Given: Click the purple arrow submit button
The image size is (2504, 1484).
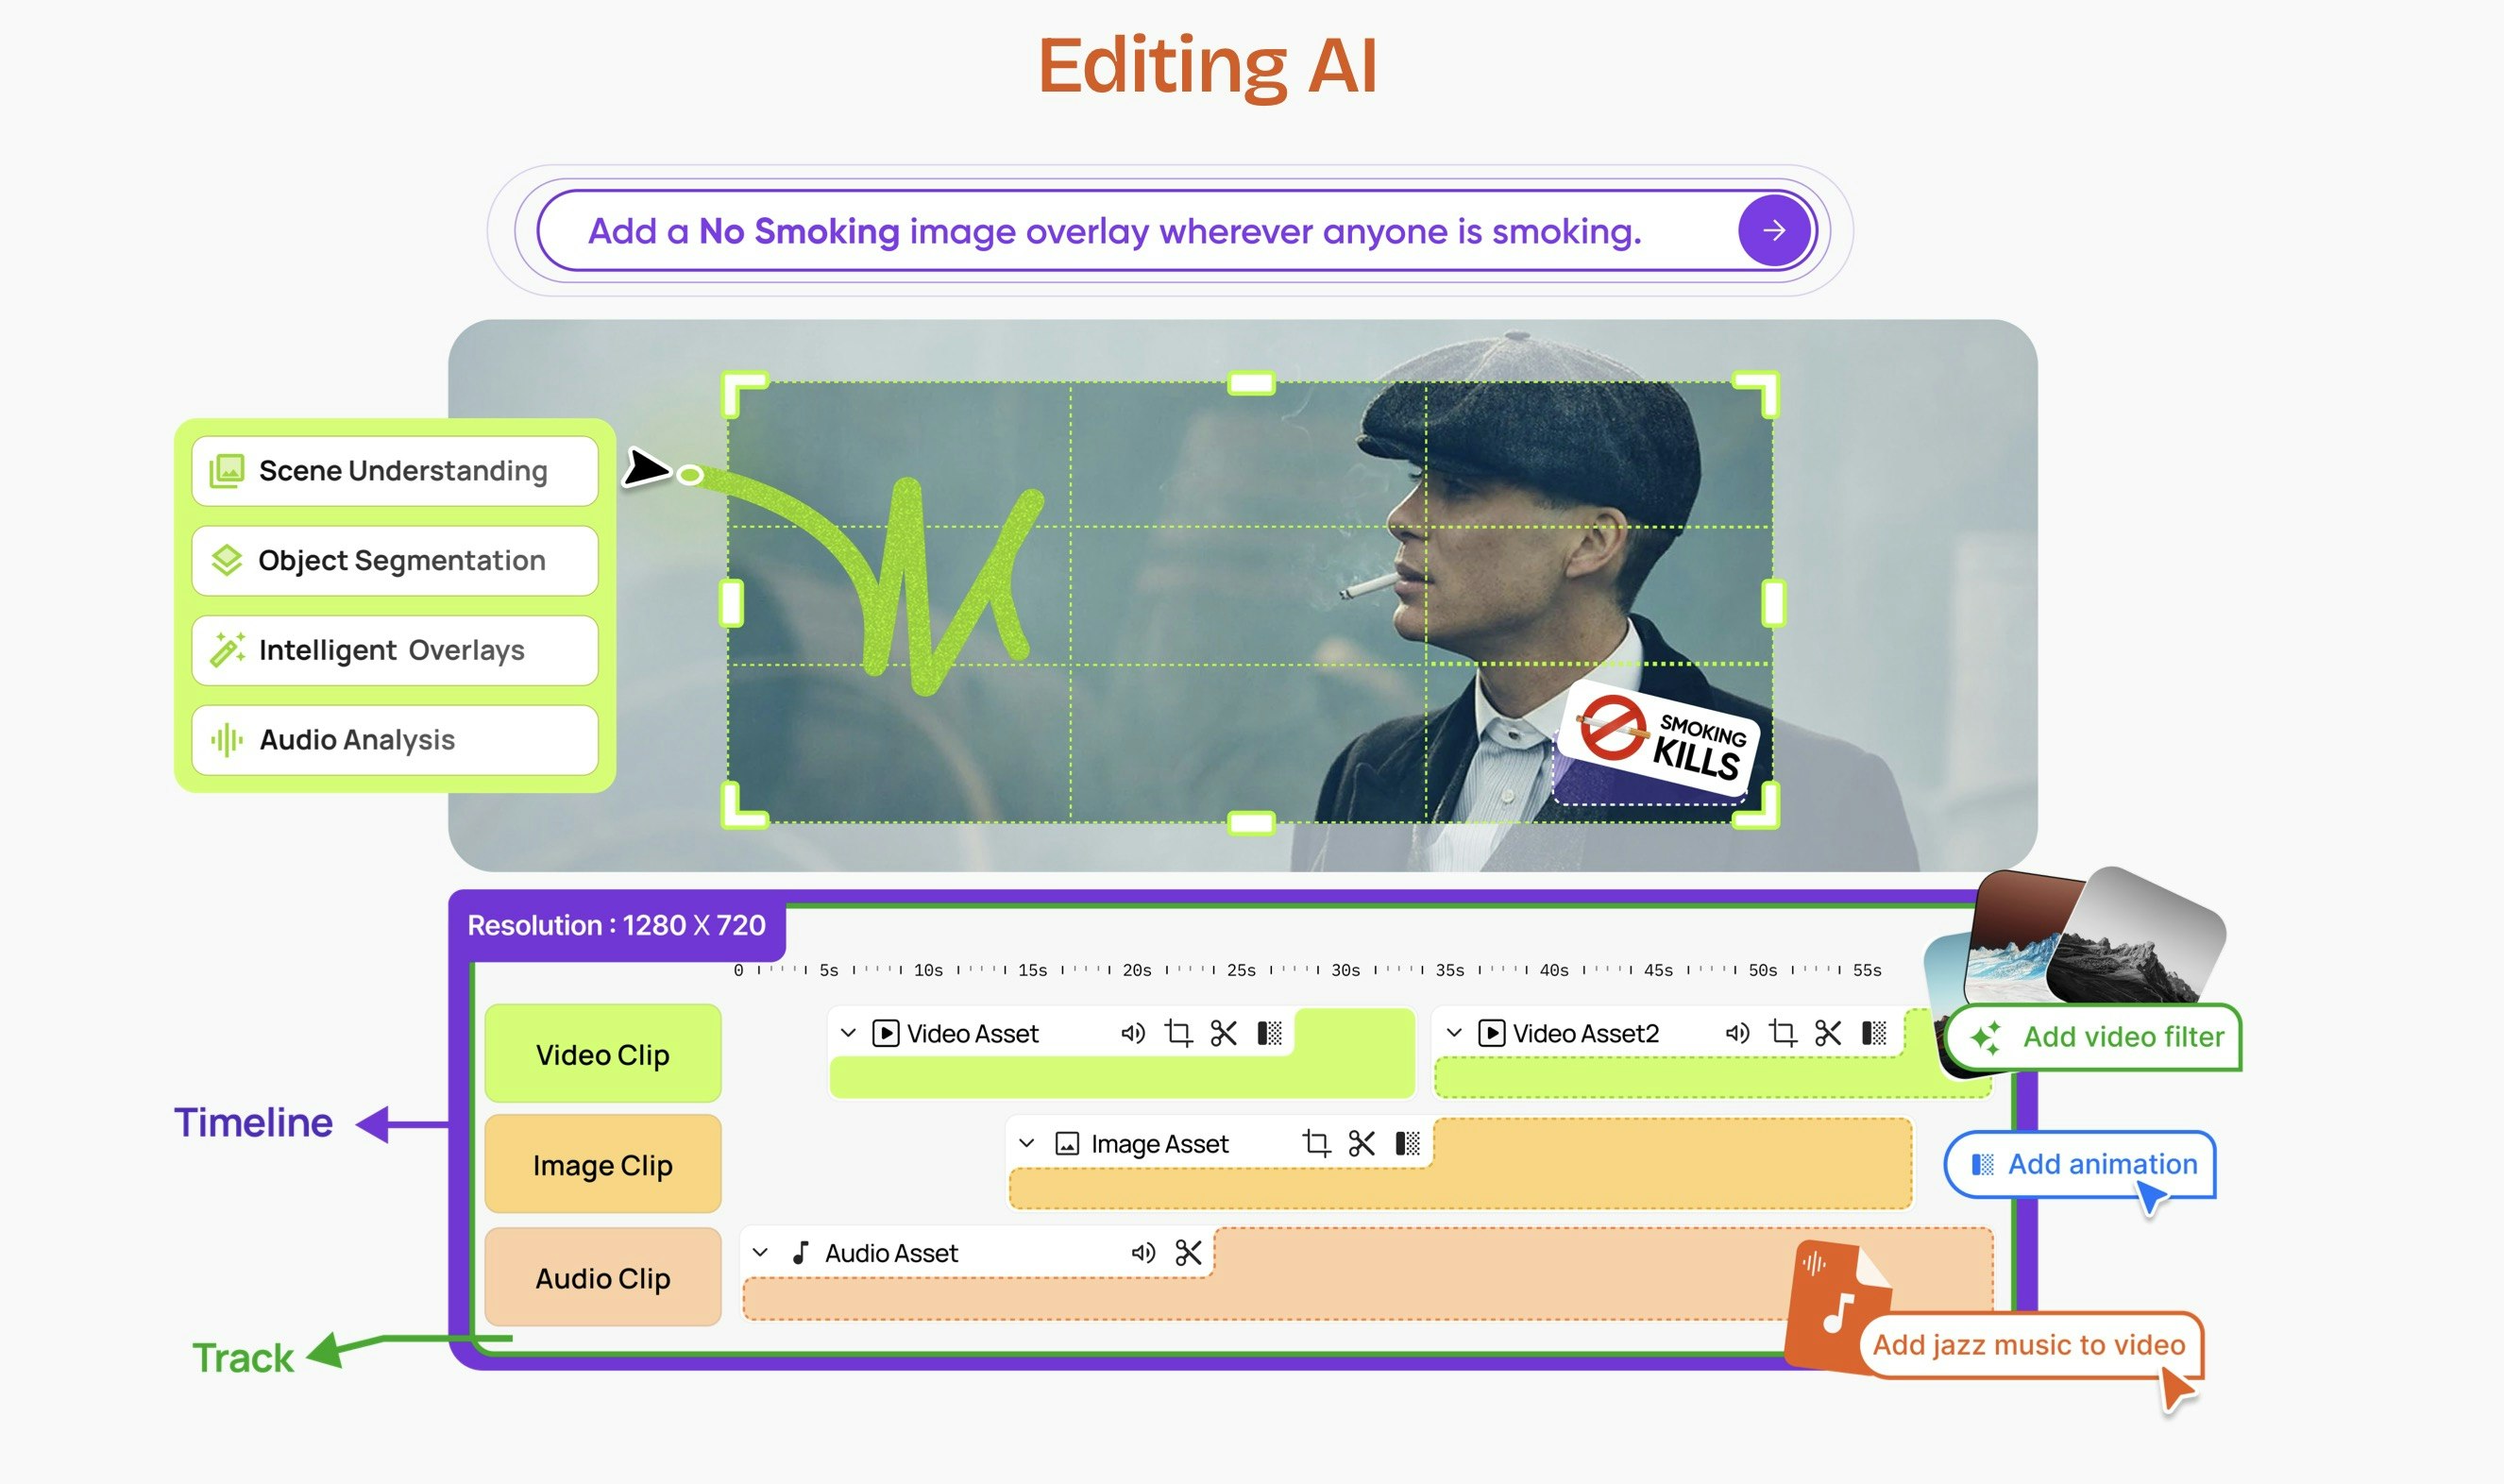Looking at the screenshot, I should click(x=1774, y=231).
